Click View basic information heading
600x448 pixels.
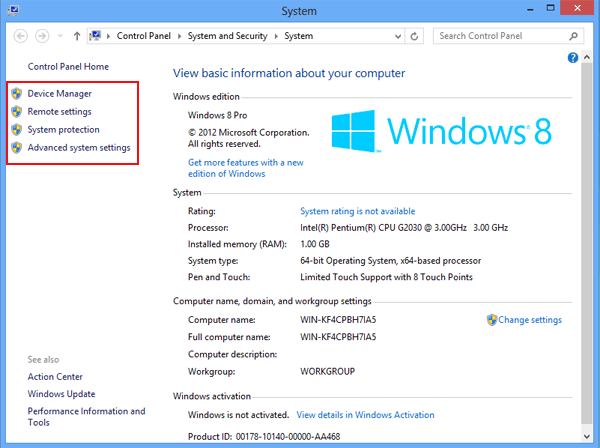pos(289,73)
